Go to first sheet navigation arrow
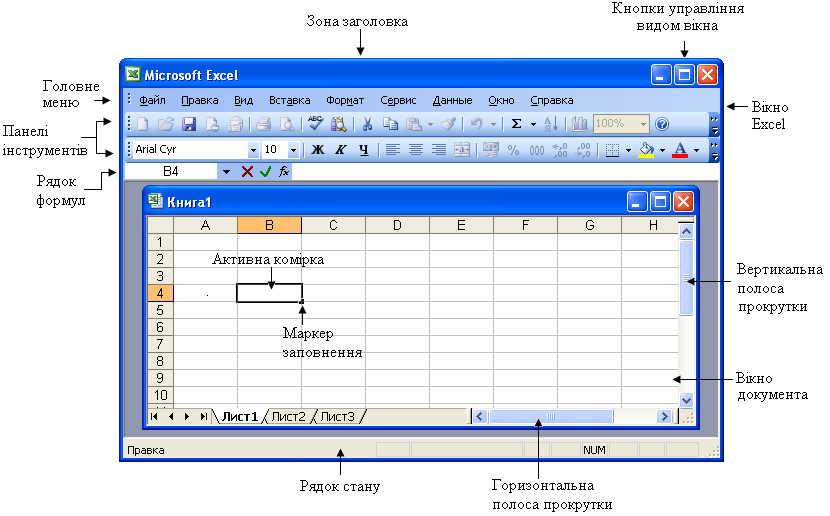The width and height of the screenshot is (830, 516). click(154, 417)
